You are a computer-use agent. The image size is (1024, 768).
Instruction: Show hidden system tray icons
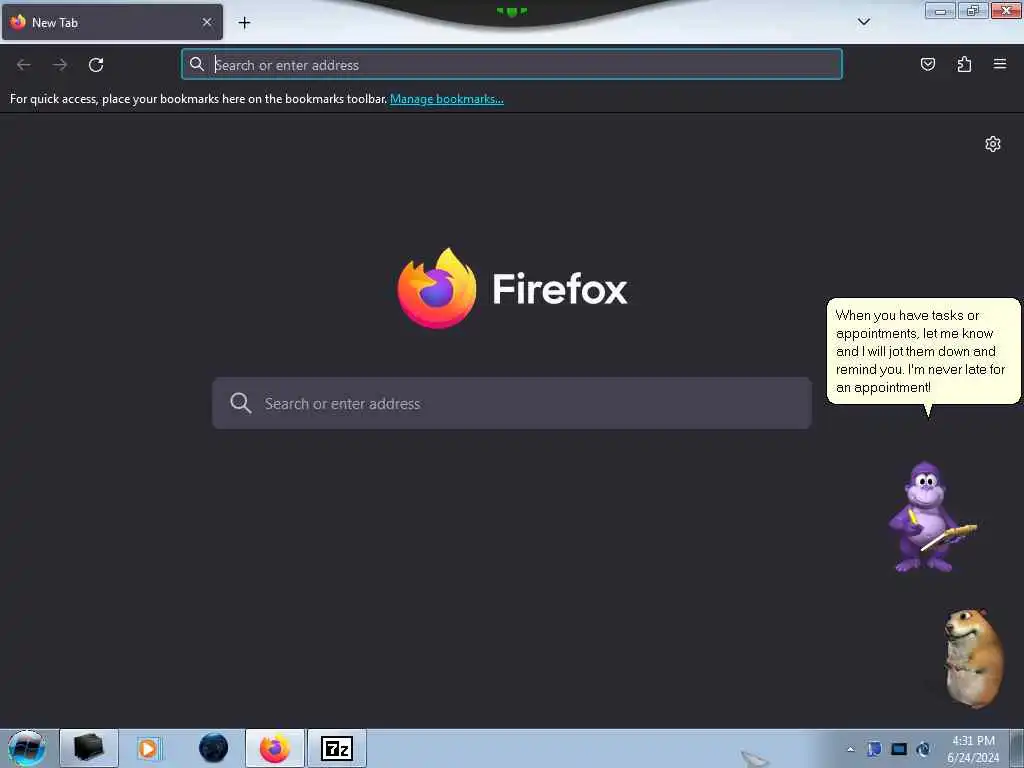click(x=850, y=749)
